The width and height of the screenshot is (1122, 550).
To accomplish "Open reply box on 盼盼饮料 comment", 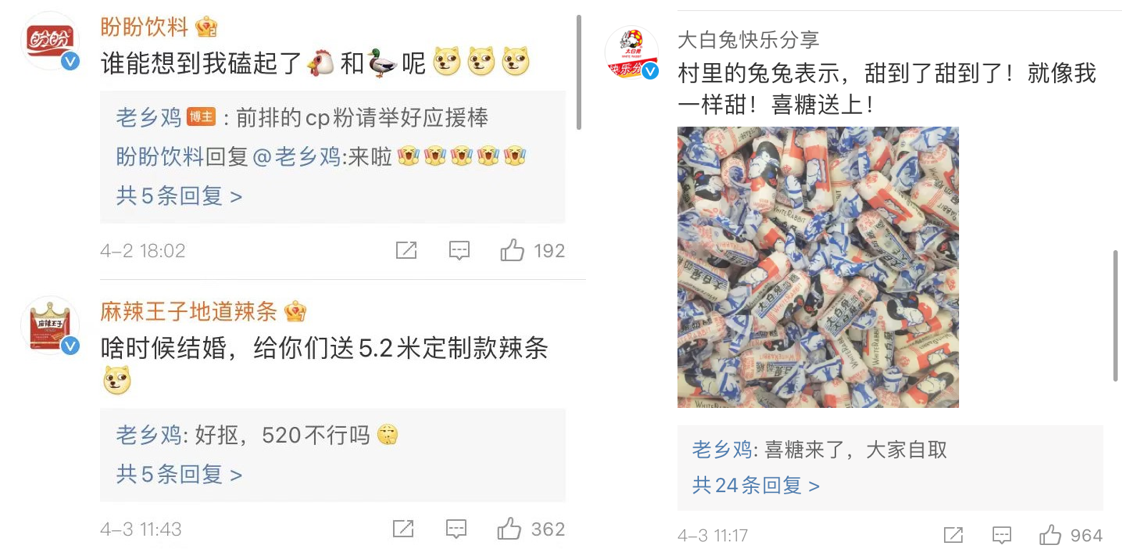I will pos(459,250).
